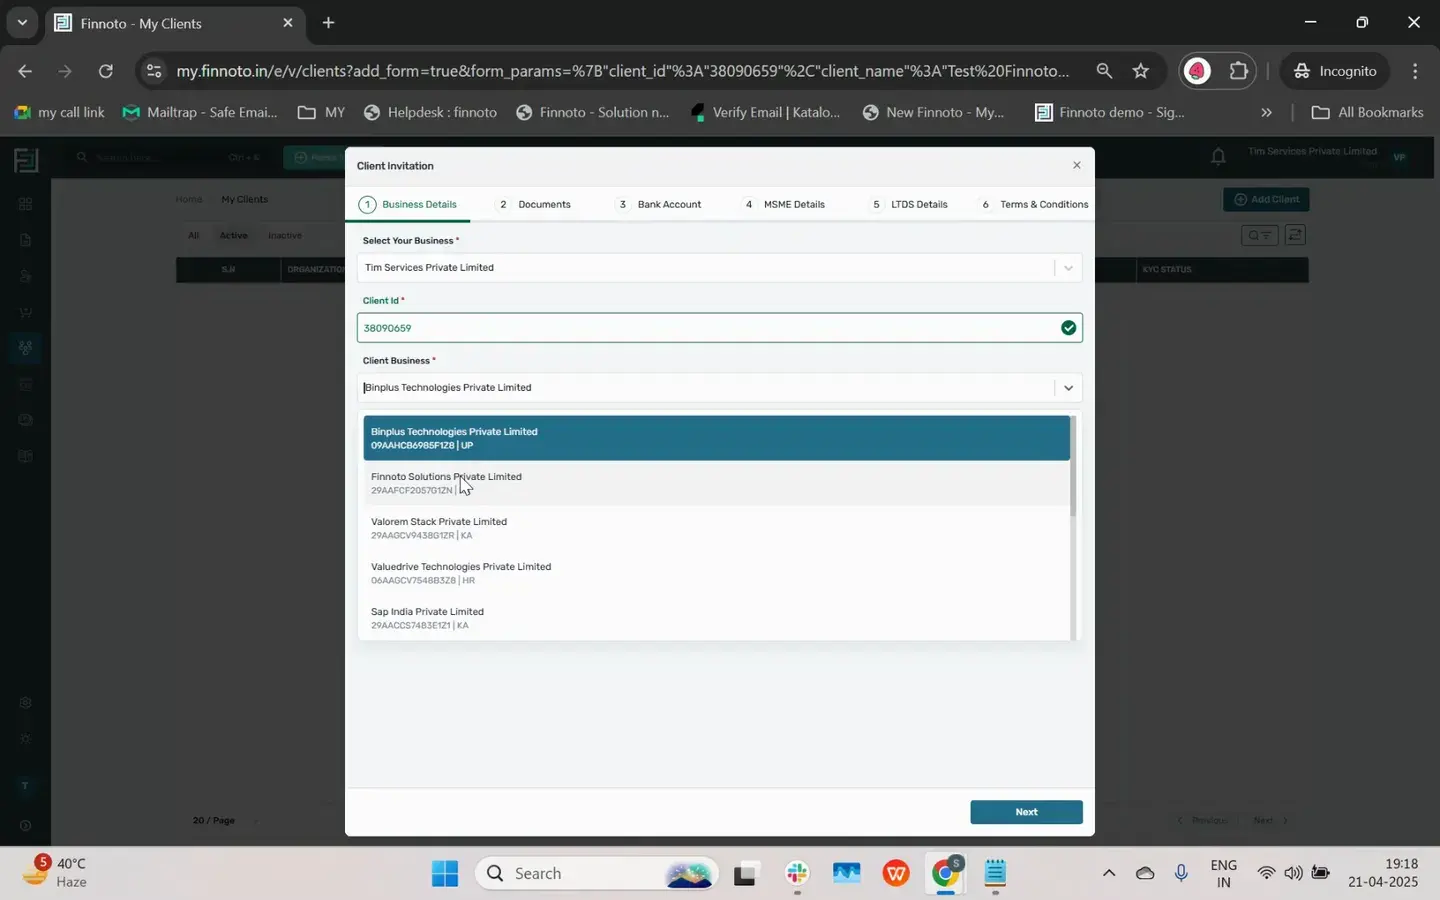Screen dimensions: 1440x900
Task: Open the LTDS Details step
Action: pyautogui.click(x=909, y=204)
